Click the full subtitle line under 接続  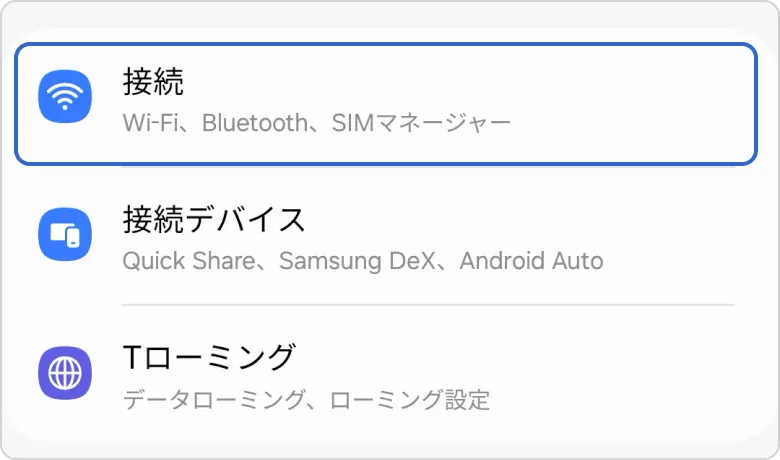point(316,124)
